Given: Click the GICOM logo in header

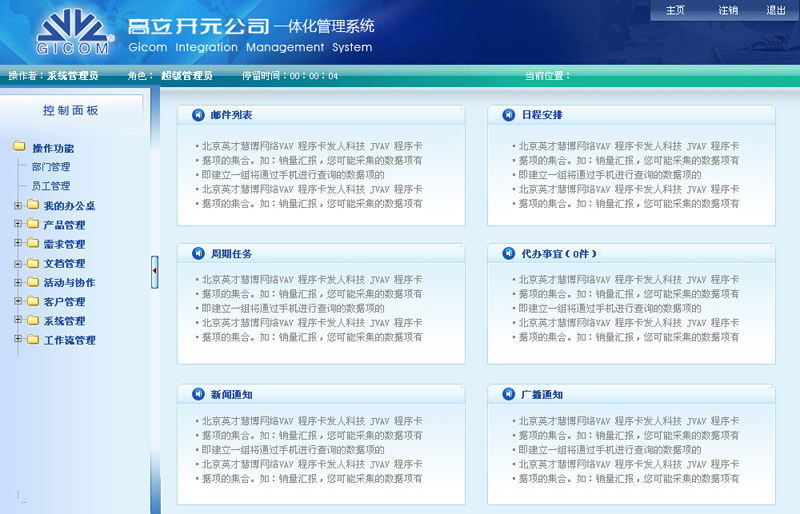Looking at the screenshot, I should tap(74, 32).
